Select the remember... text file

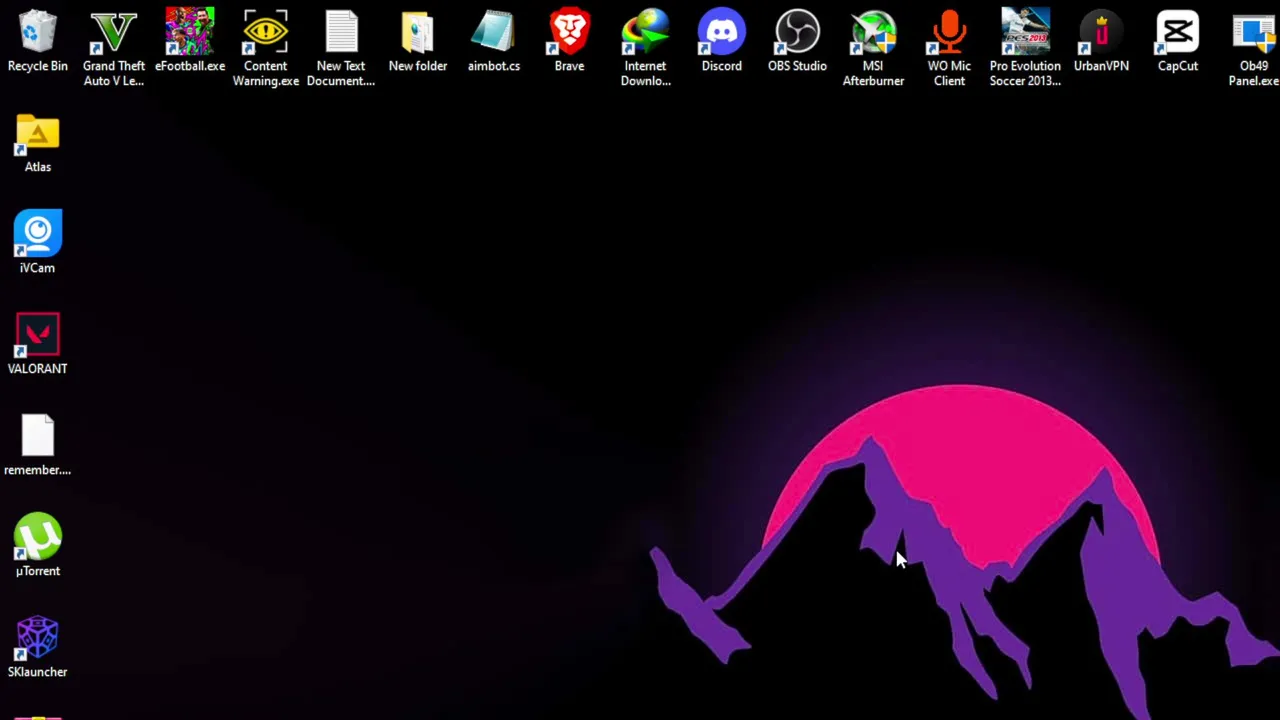[38, 445]
